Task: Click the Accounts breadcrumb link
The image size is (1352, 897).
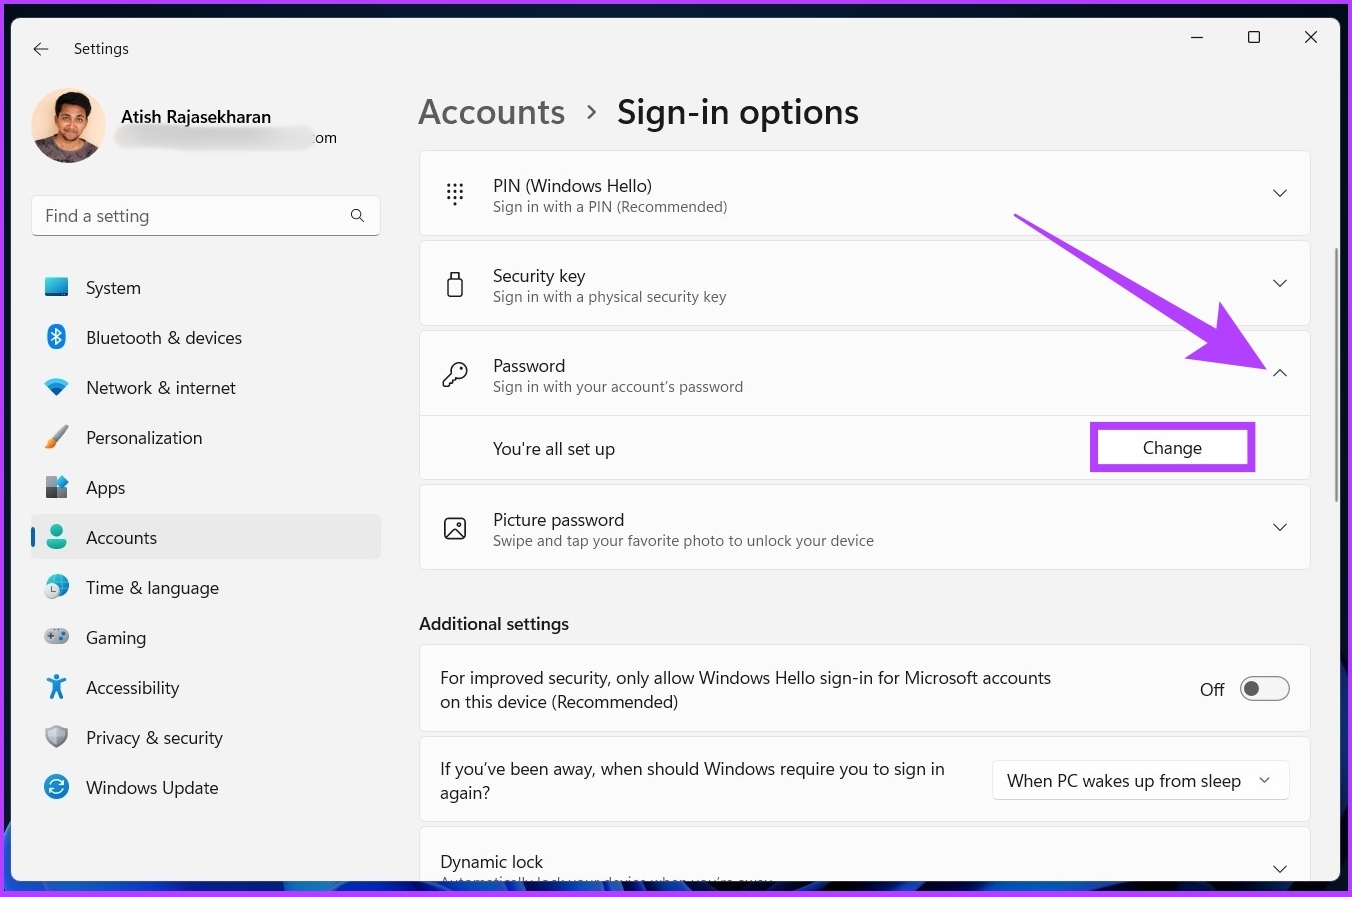Action: click(491, 111)
